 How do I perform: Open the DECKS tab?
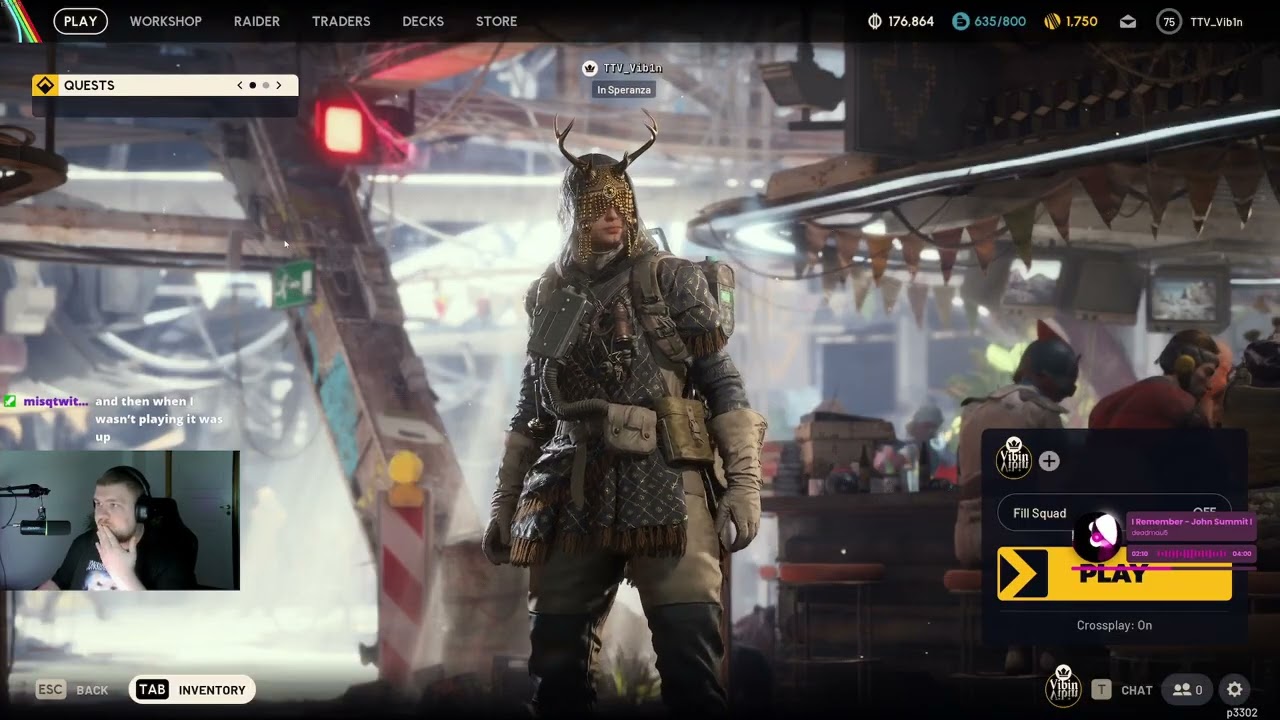pos(423,21)
